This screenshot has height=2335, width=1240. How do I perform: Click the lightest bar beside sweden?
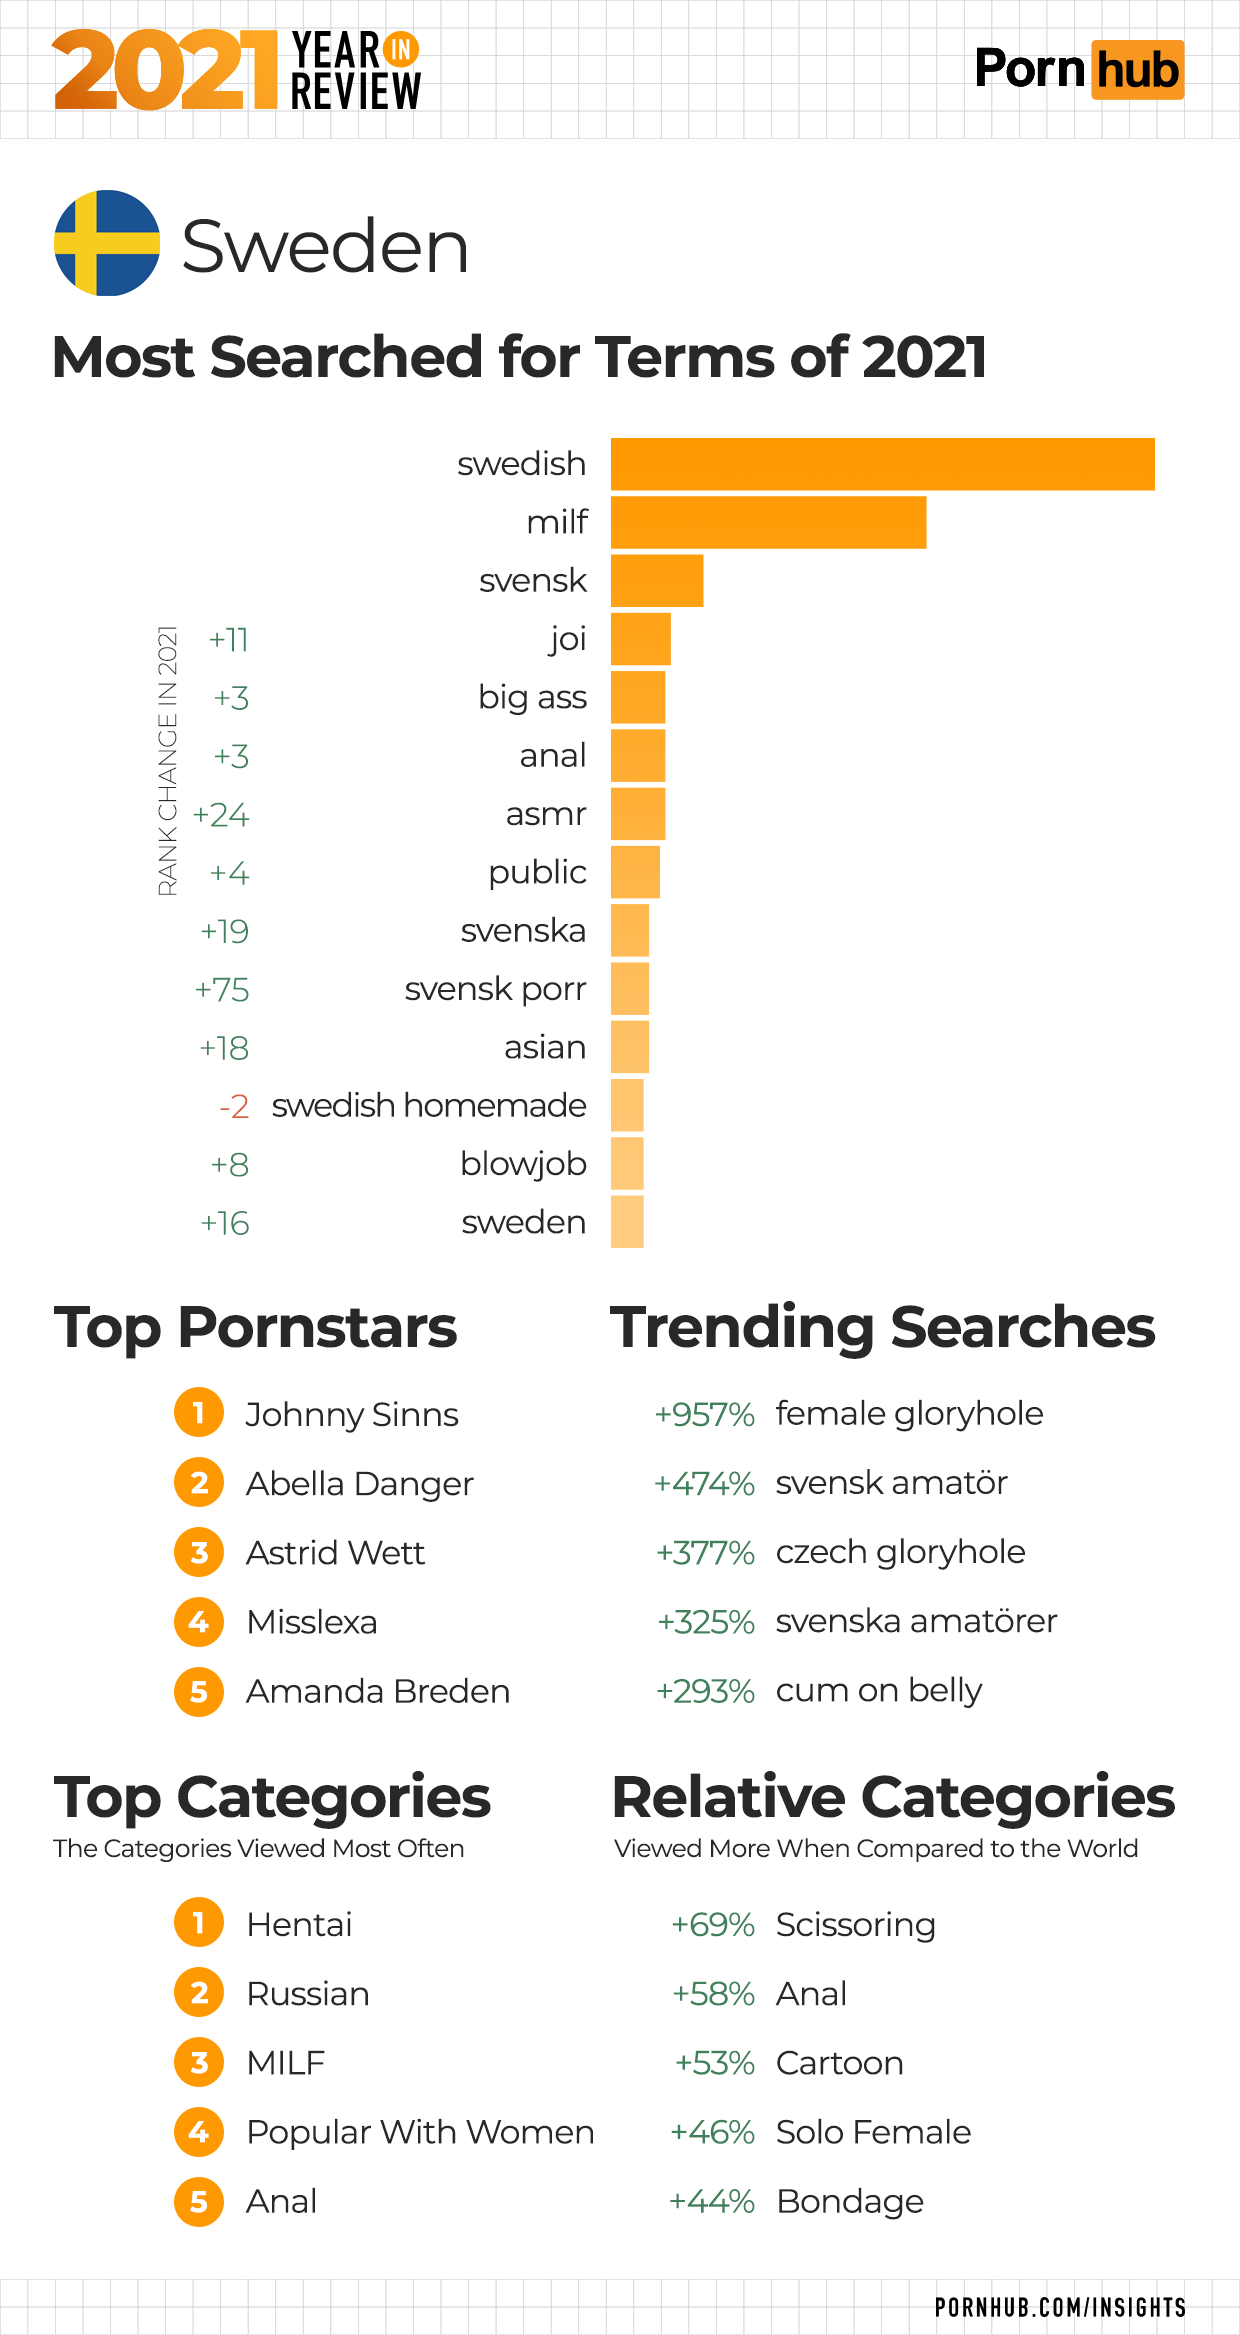627,1222
